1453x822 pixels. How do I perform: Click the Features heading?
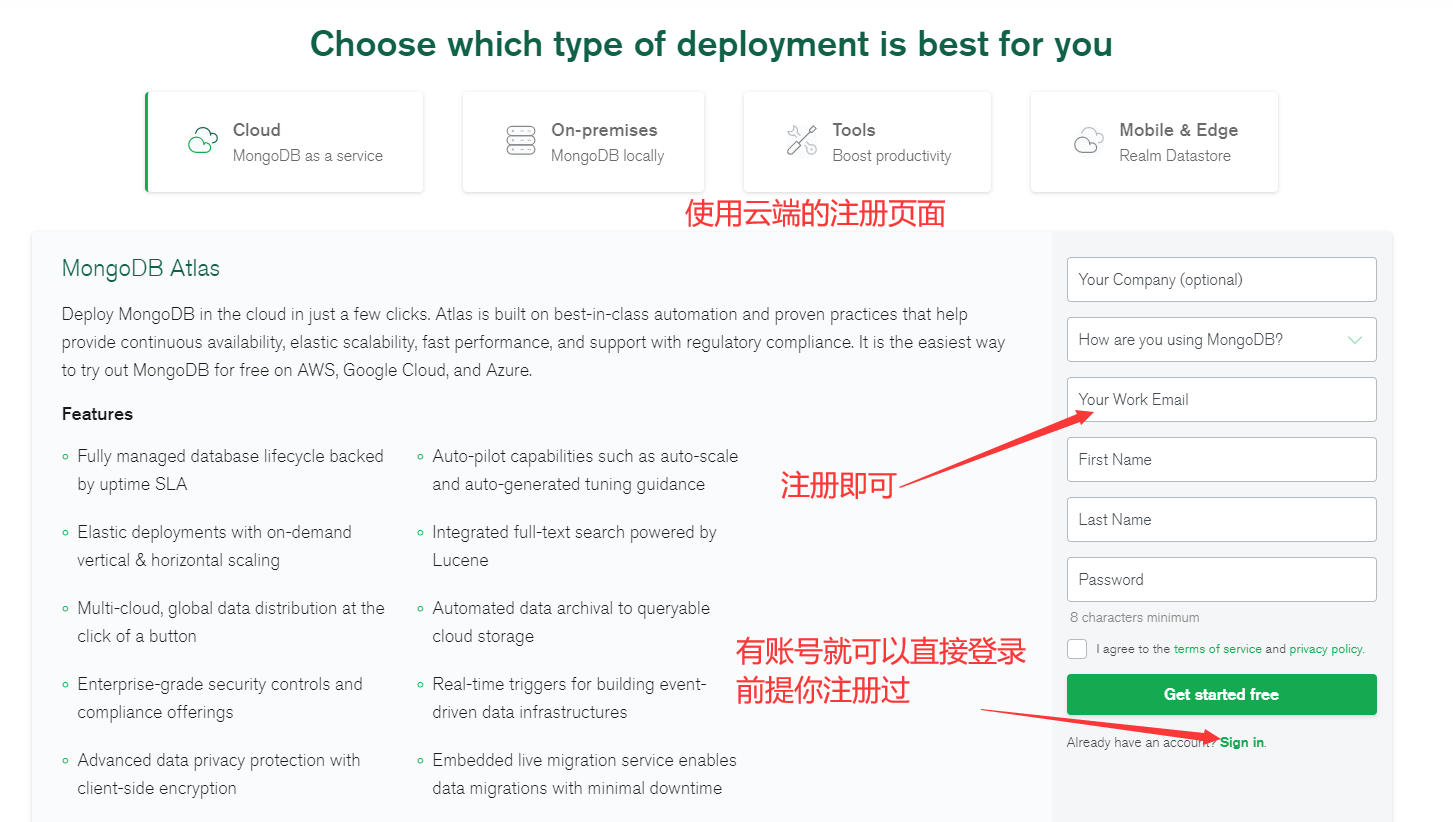97,414
